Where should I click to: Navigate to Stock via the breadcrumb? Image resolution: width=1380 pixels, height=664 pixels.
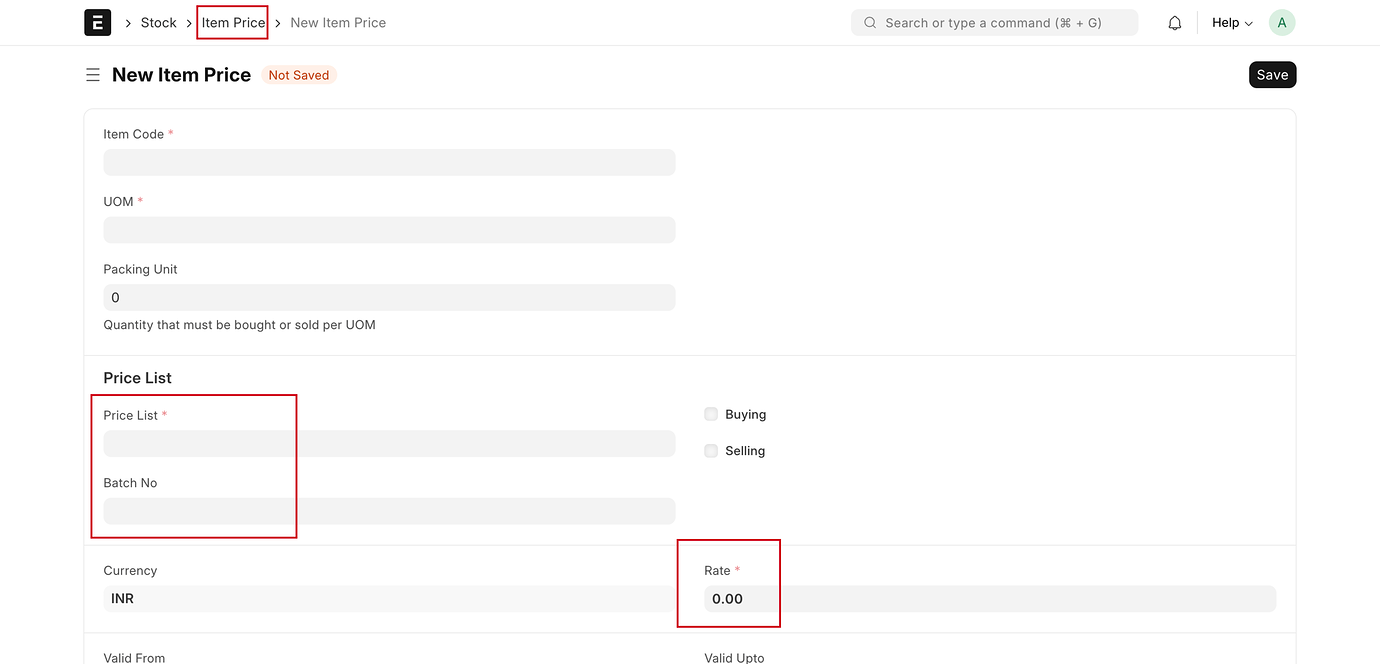(158, 22)
